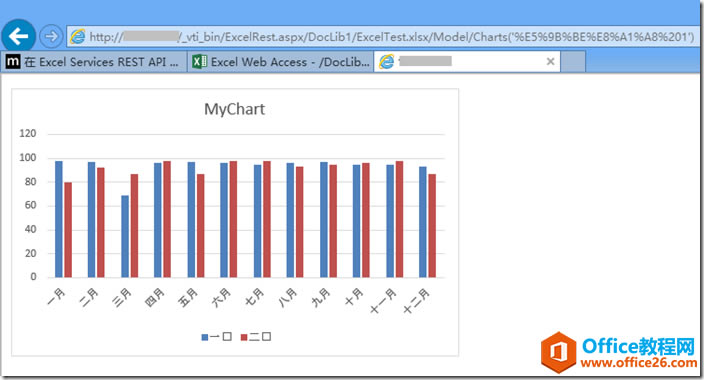This screenshot has width=704, height=380.
Task: Click the red legend color square
Action: [x=244, y=337]
